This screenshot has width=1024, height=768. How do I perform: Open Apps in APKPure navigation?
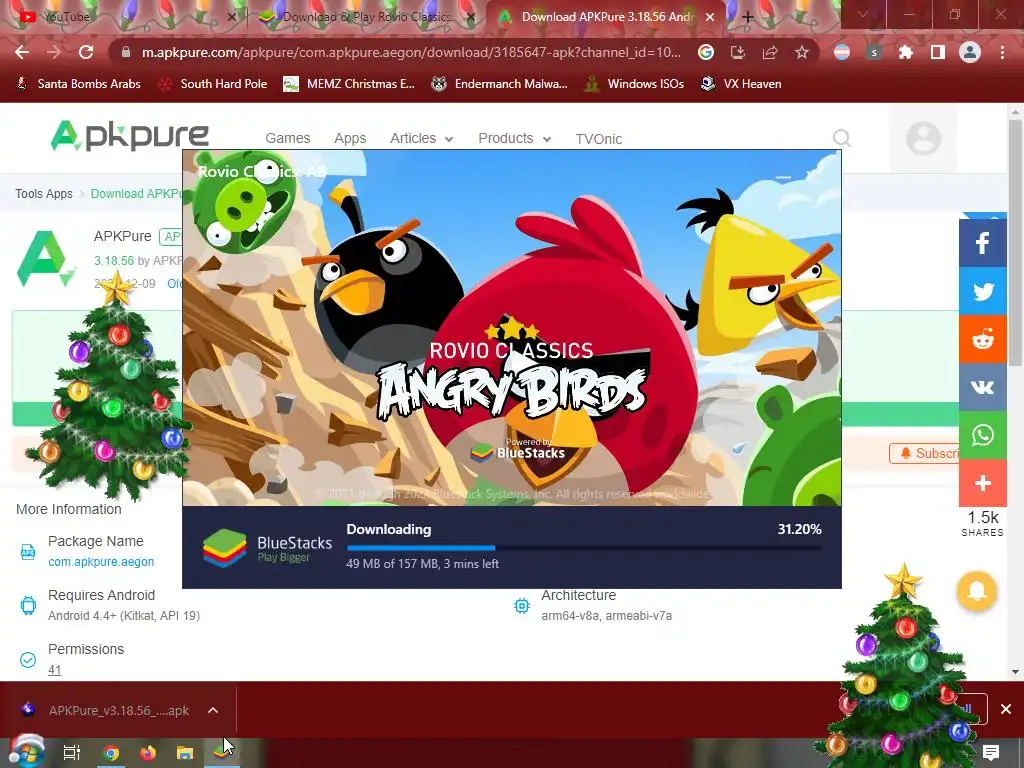pos(350,138)
